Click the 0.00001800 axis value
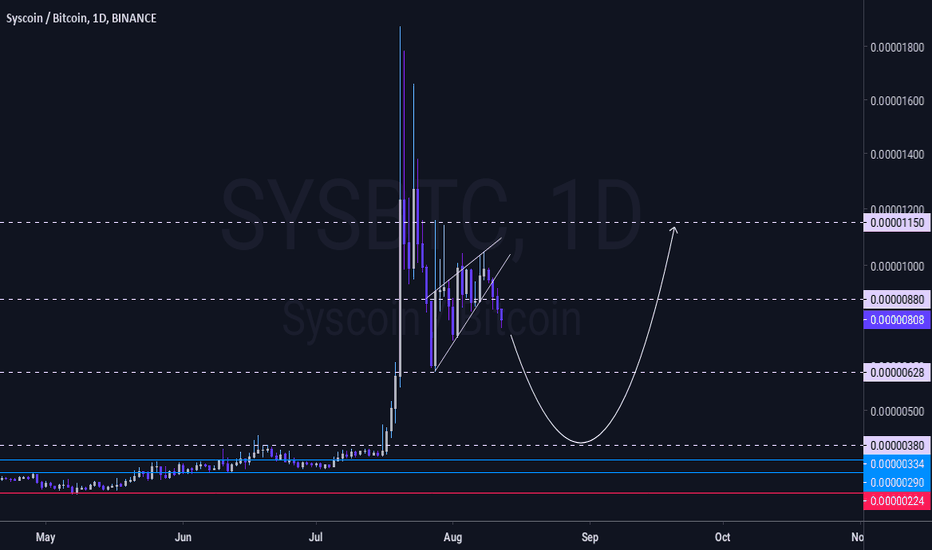Image resolution: width=932 pixels, height=550 pixels. (x=897, y=48)
